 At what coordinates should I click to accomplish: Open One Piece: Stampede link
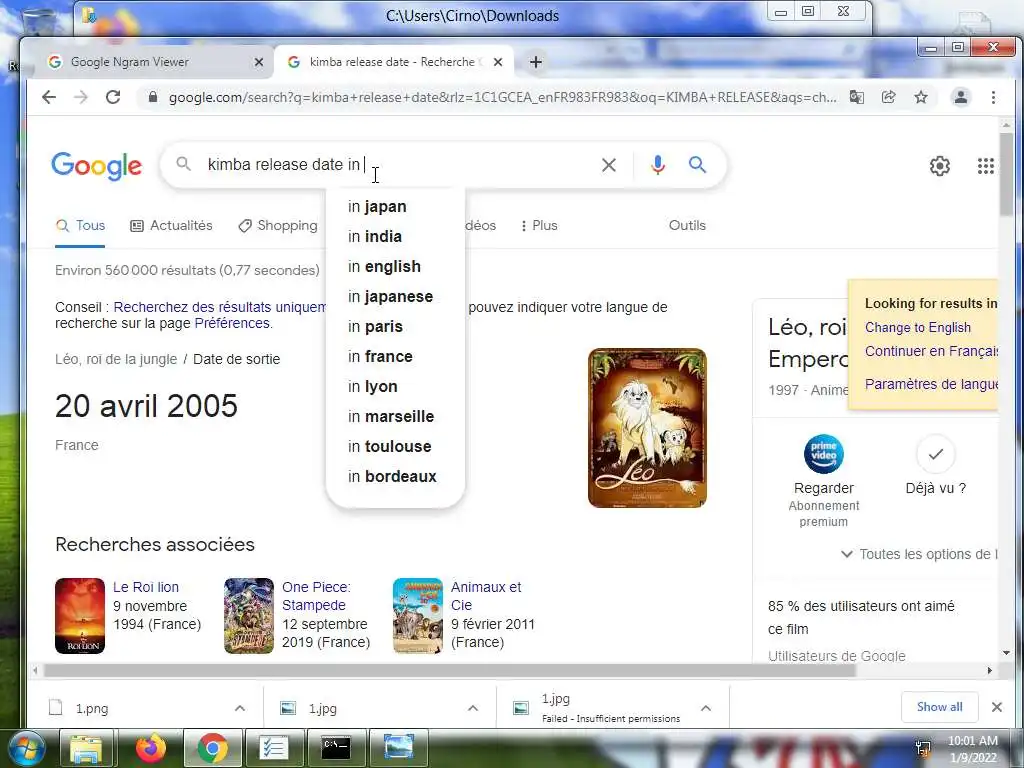316,596
